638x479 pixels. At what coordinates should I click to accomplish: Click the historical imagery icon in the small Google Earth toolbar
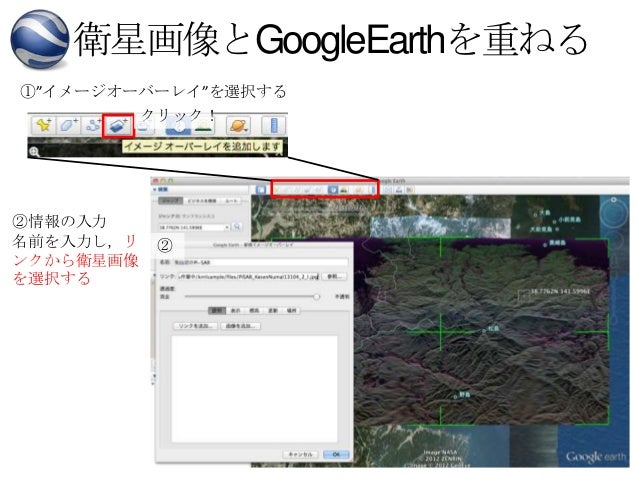click(x=333, y=190)
